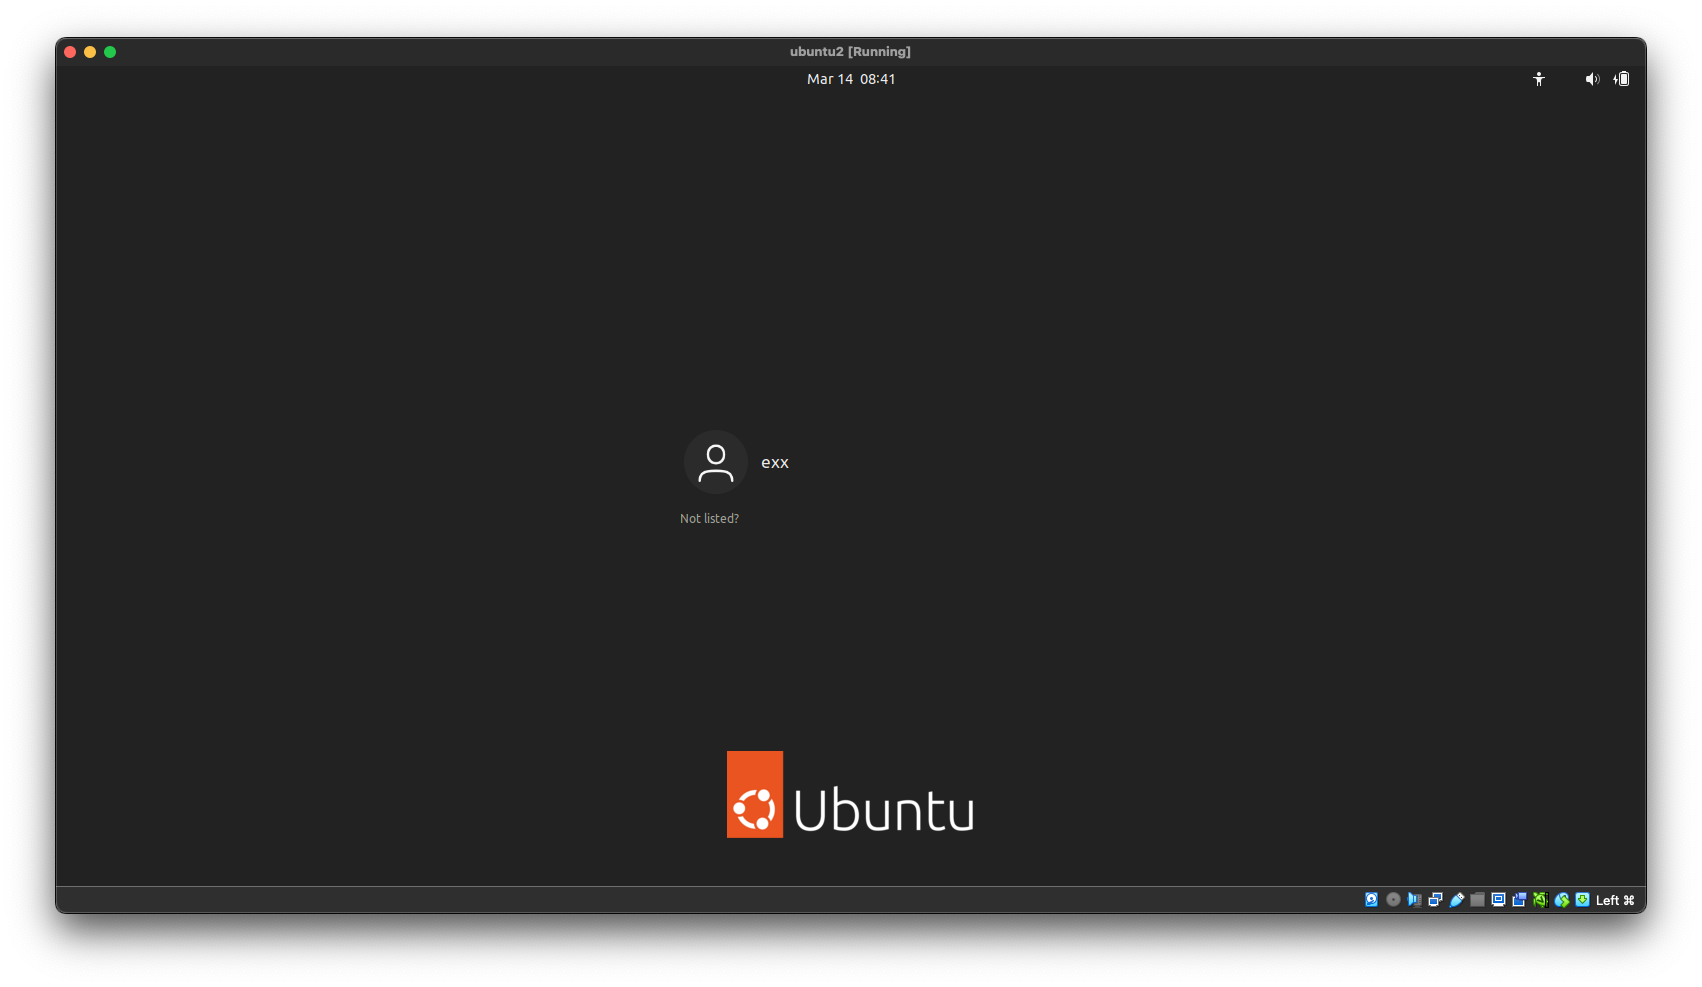Open the CPU features turtle indicator
The image size is (1702, 987).
1540,900
